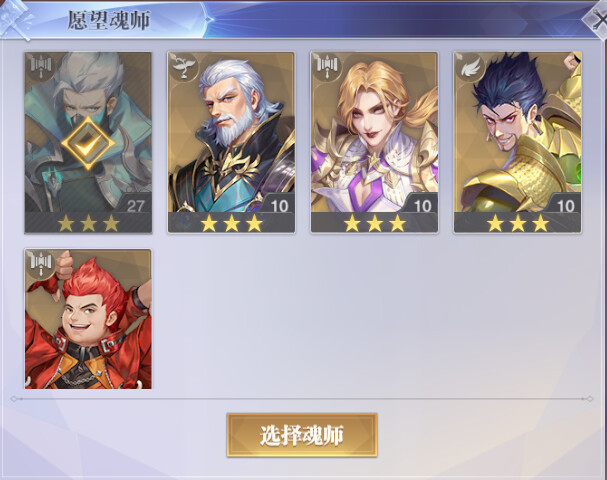Click the class icon on masked gray-haired hero card
Viewport: 607px width, 480px height.
point(41,67)
